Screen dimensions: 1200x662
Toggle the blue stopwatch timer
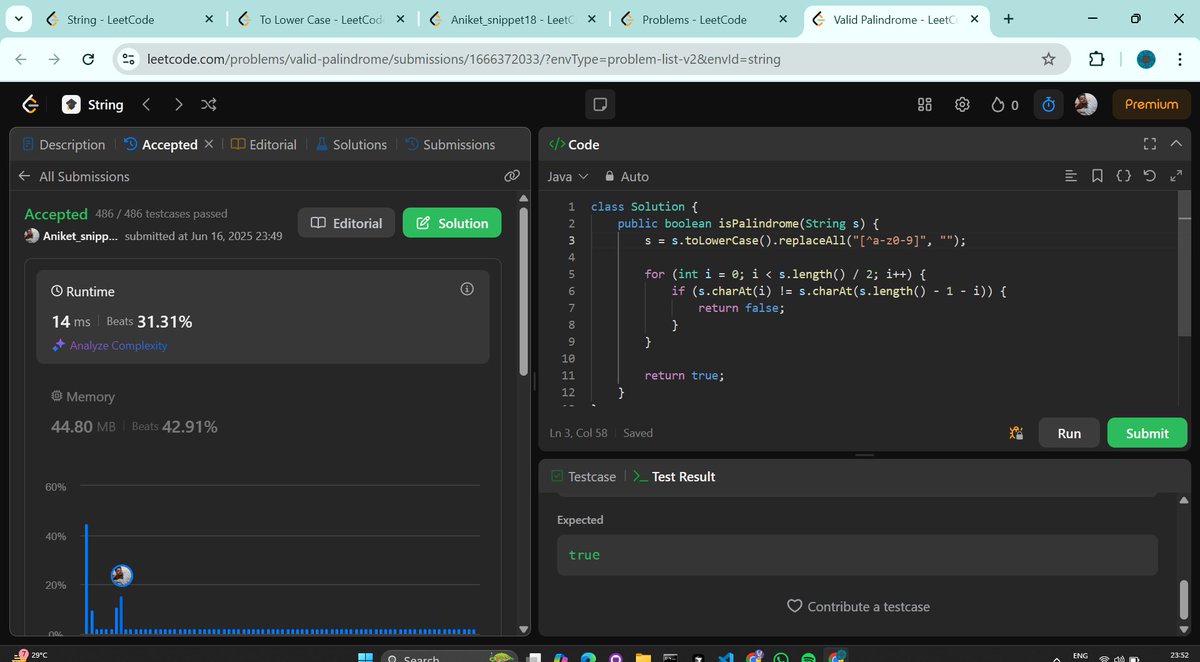click(x=1048, y=104)
